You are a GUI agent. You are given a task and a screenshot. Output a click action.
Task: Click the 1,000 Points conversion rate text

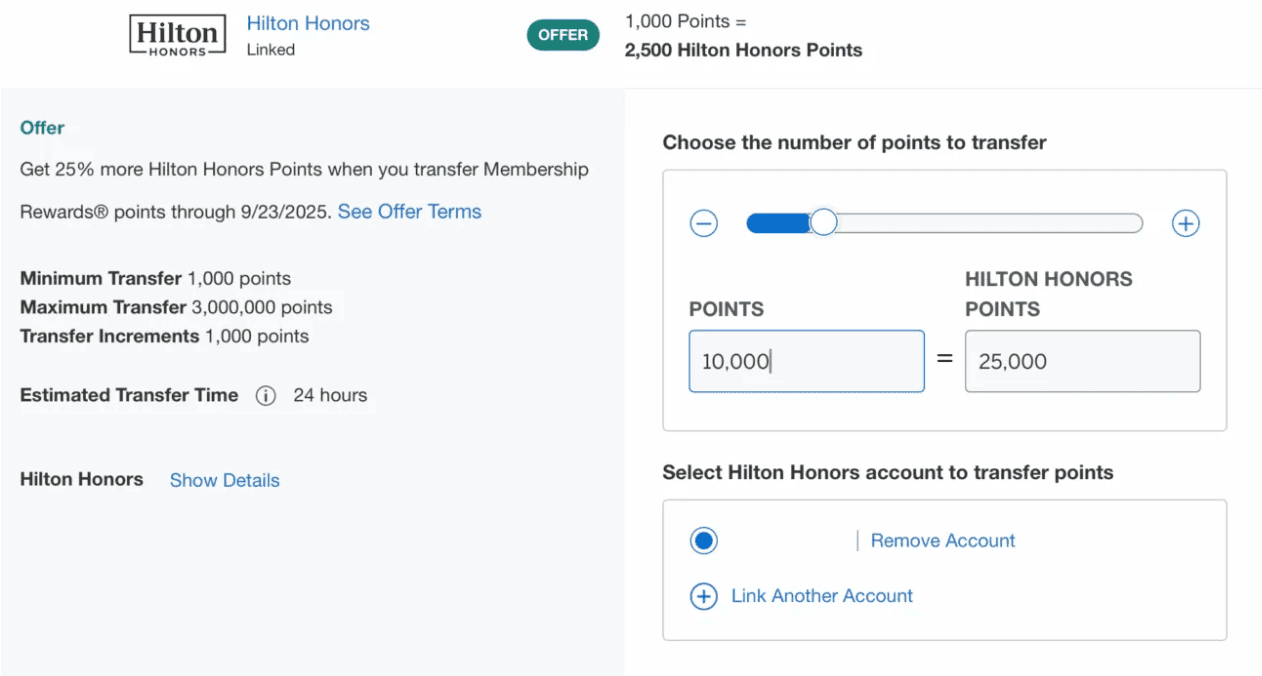tap(684, 21)
